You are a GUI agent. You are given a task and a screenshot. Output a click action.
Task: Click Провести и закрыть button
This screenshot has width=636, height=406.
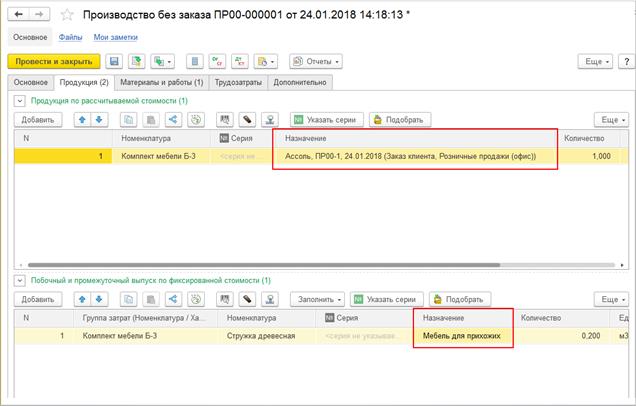tap(54, 62)
